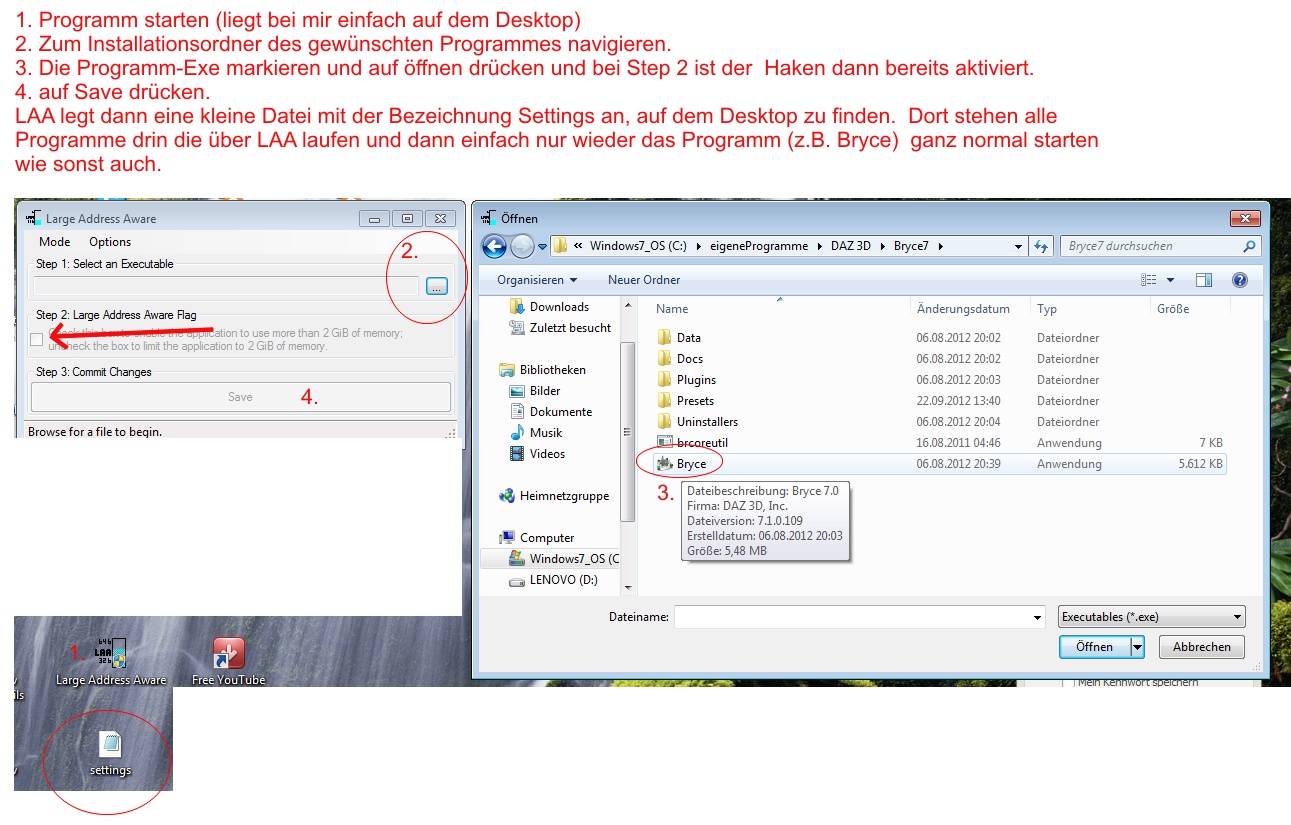Expand the view options dropdown arrow
Image resolution: width=1291 pixels, height=825 pixels.
coord(1170,280)
